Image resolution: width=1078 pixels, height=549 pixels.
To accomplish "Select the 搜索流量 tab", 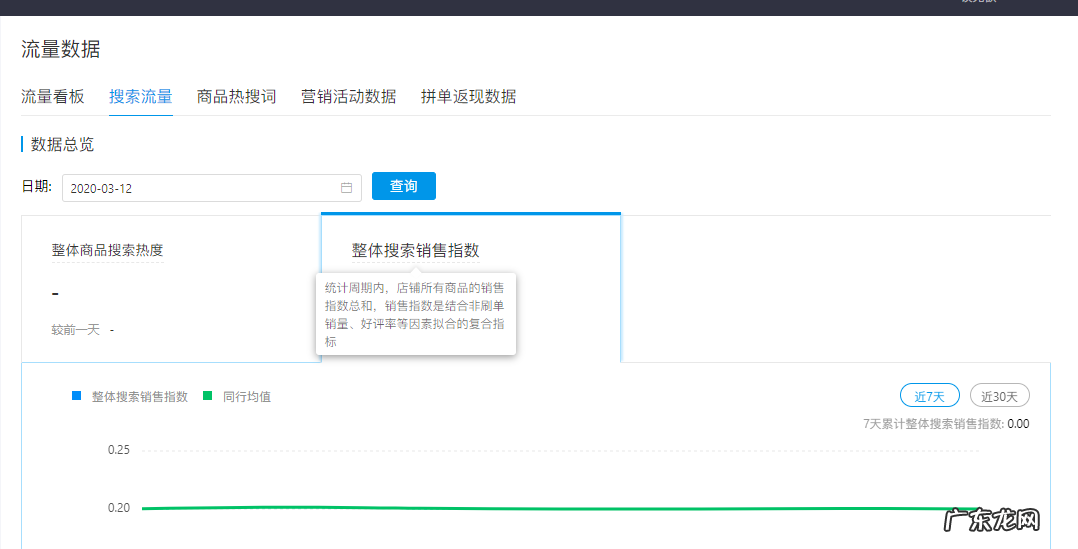I will (140, 96).
